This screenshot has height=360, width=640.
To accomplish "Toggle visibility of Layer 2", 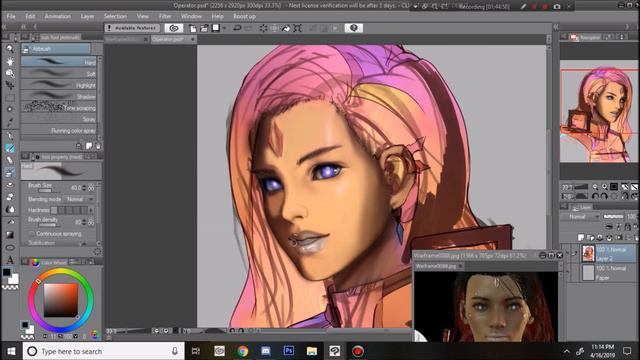I will pyautogui.click(x=567, y=253).
